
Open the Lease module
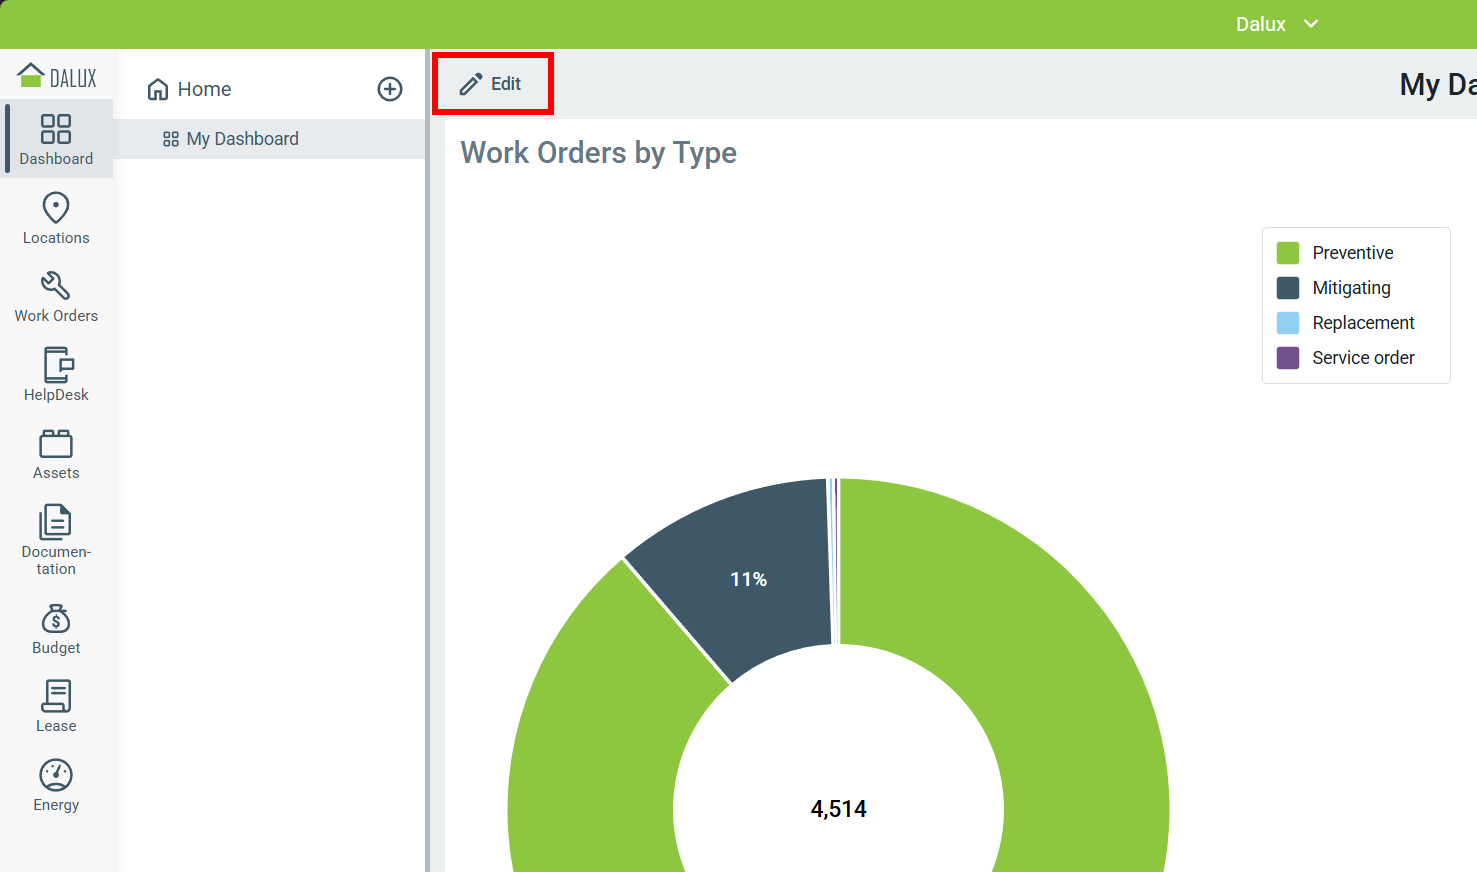56,707
